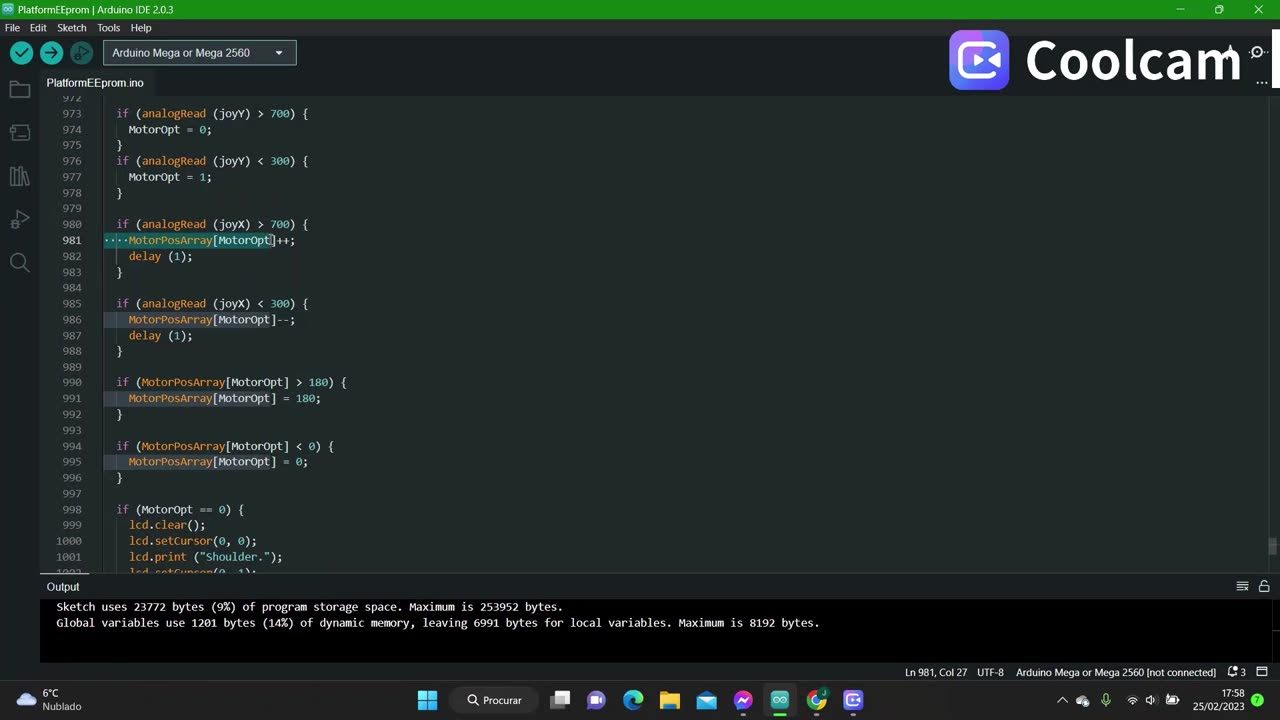Viewport: 1280px width, 720px height.
Task: Click 'MotorPosArray[MotorOpt]--;' on line 986
Action: 212,319
